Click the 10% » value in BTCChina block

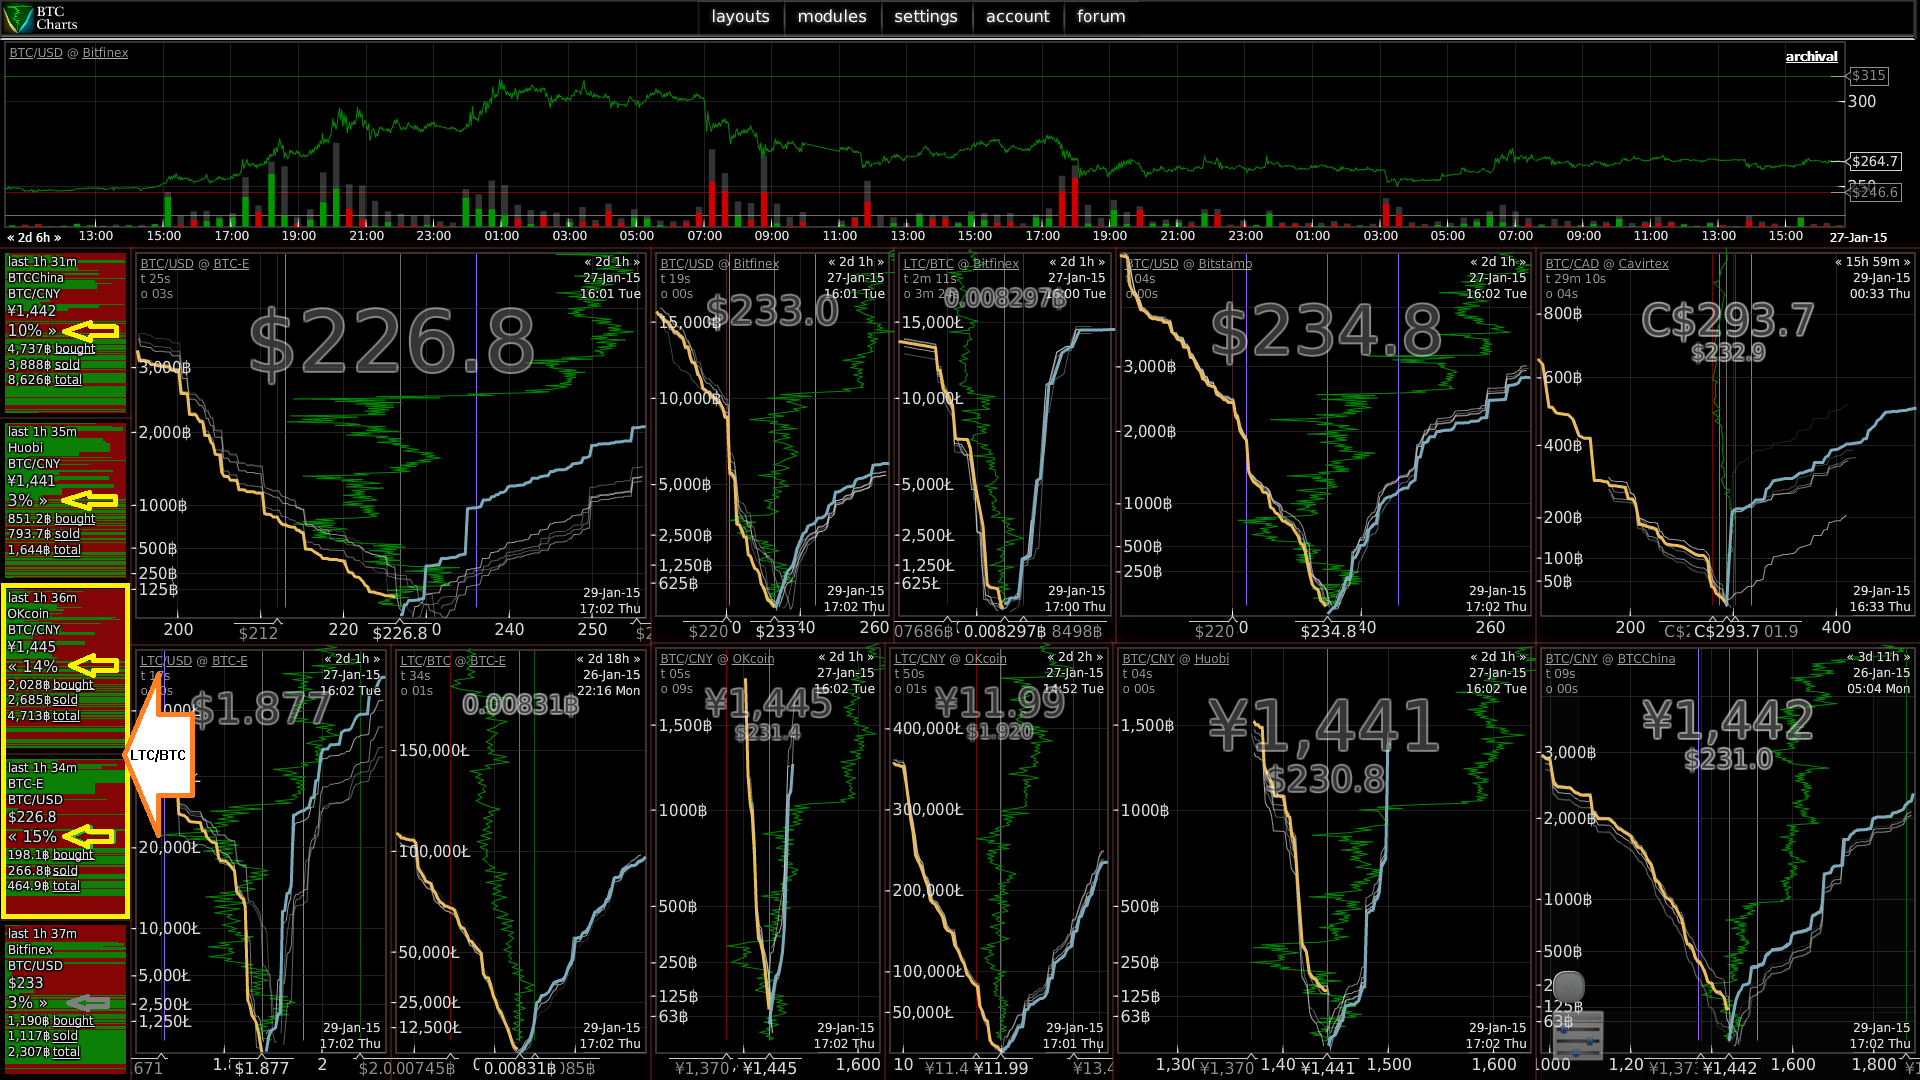click(x=32, y=331)
